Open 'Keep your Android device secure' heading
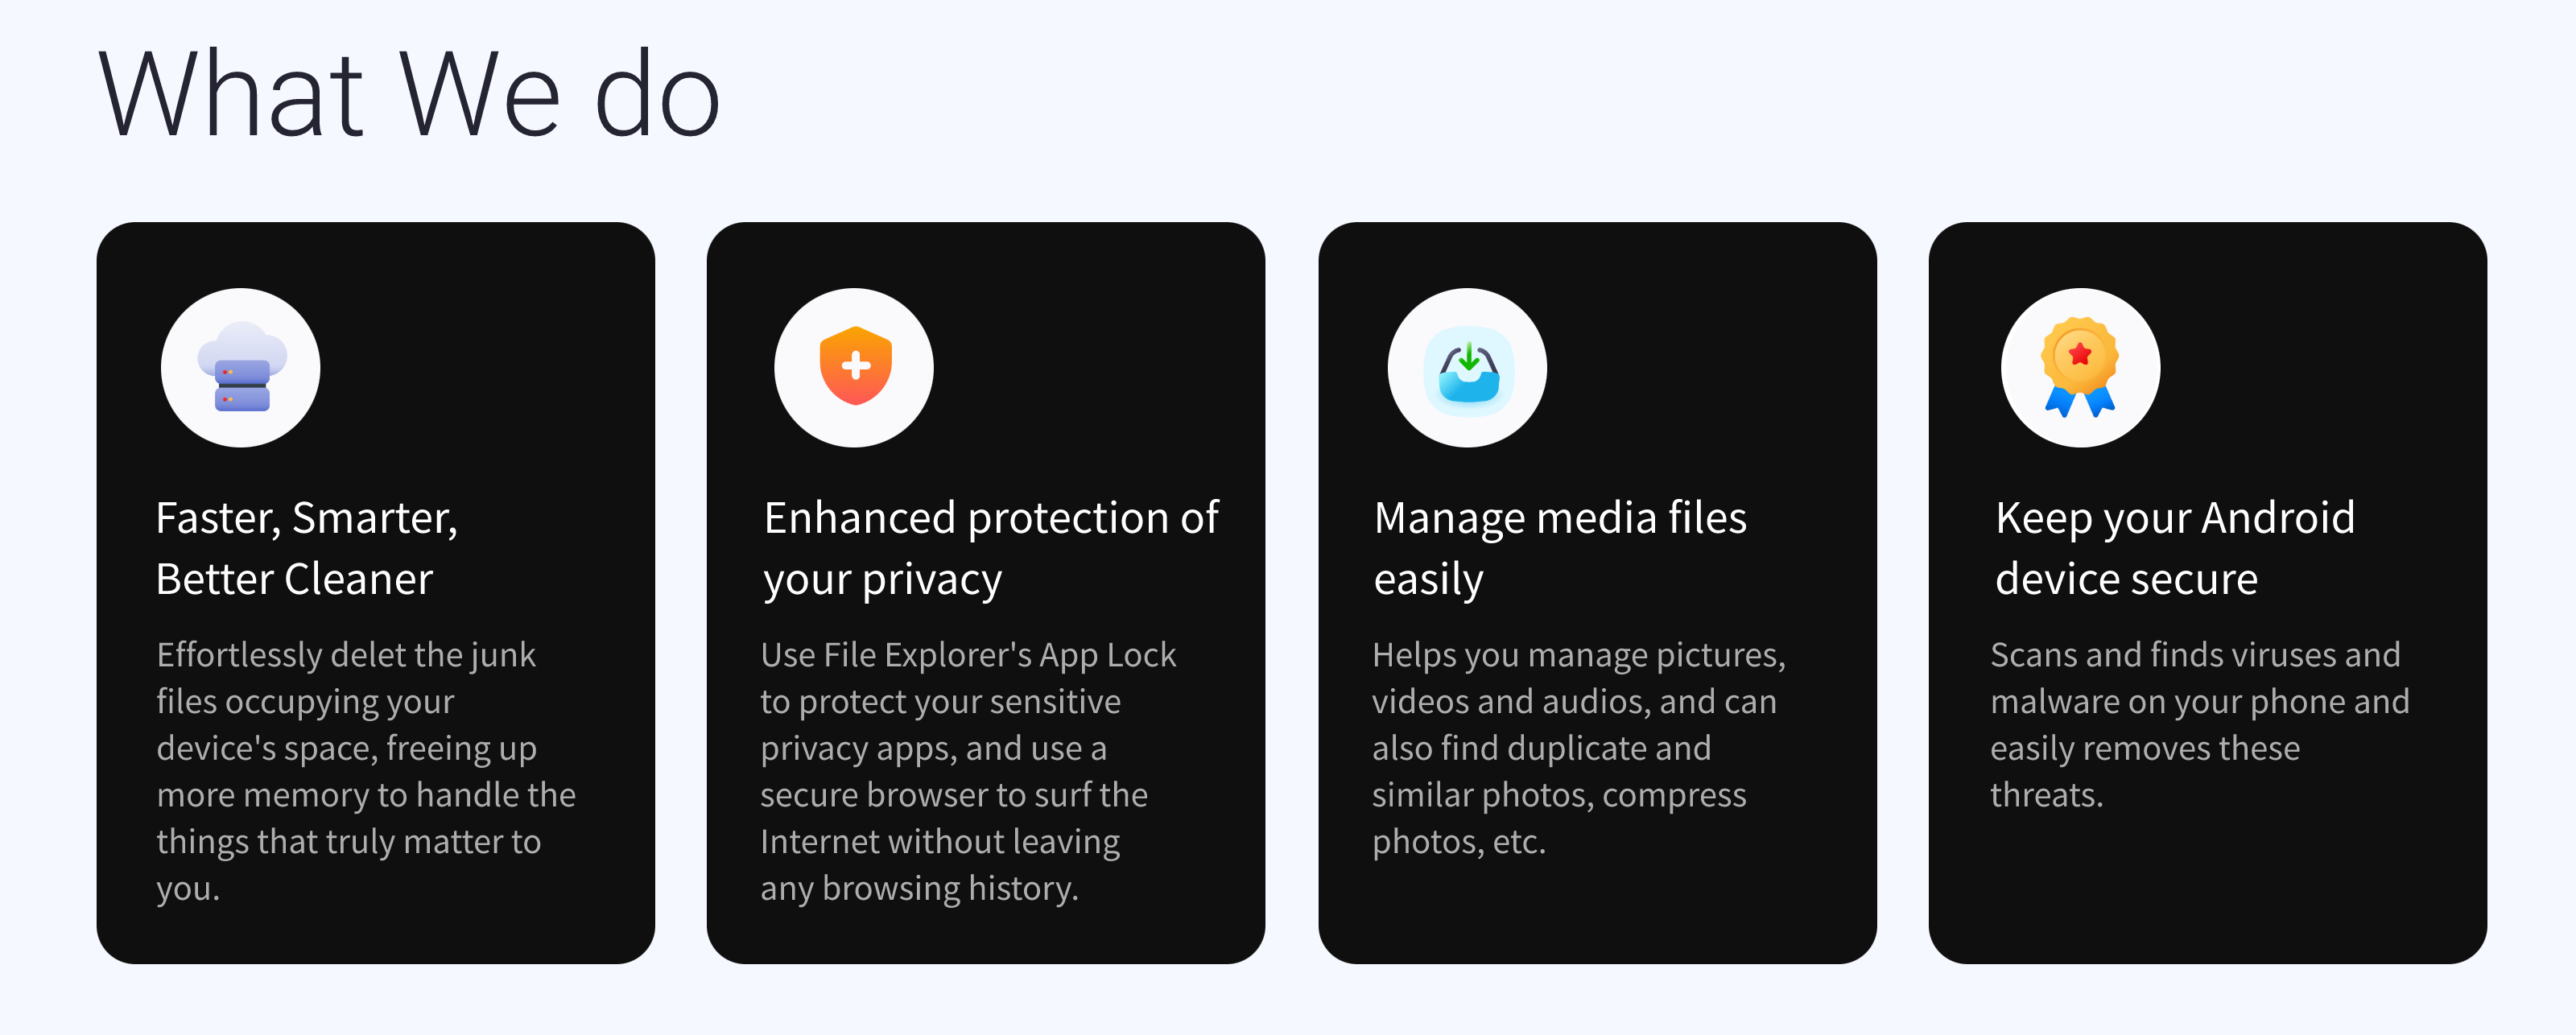The height and width of the screenshot is (1035, 2576). (x=2174, y=549)
